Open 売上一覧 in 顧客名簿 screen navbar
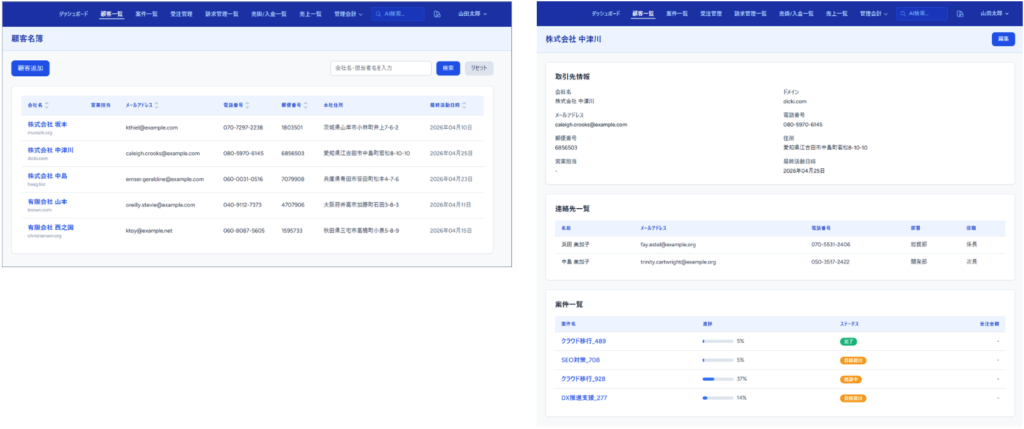The height and width of the screenshot is (429, 1024). click(310, 14)
